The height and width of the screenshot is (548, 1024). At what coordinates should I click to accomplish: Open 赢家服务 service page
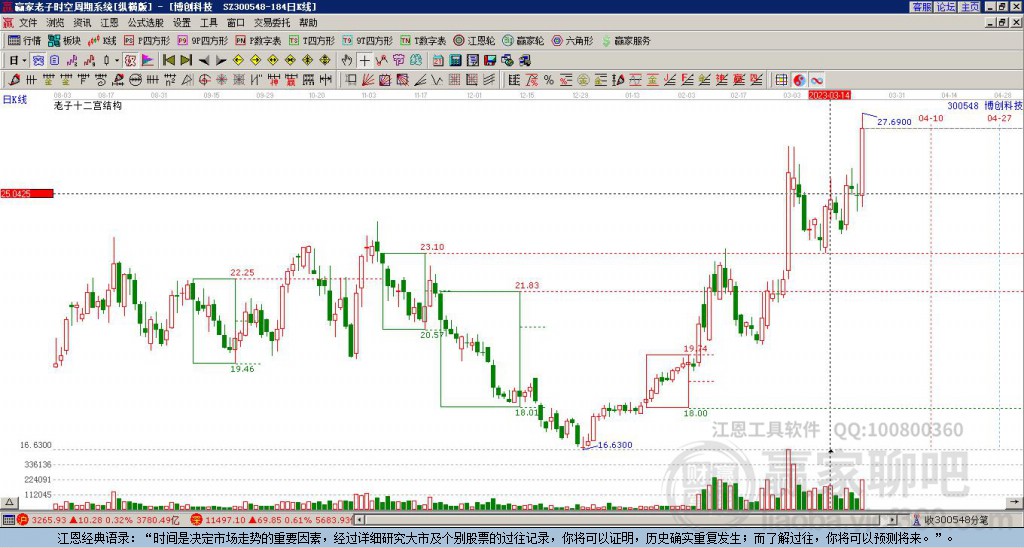click(626, 40)
